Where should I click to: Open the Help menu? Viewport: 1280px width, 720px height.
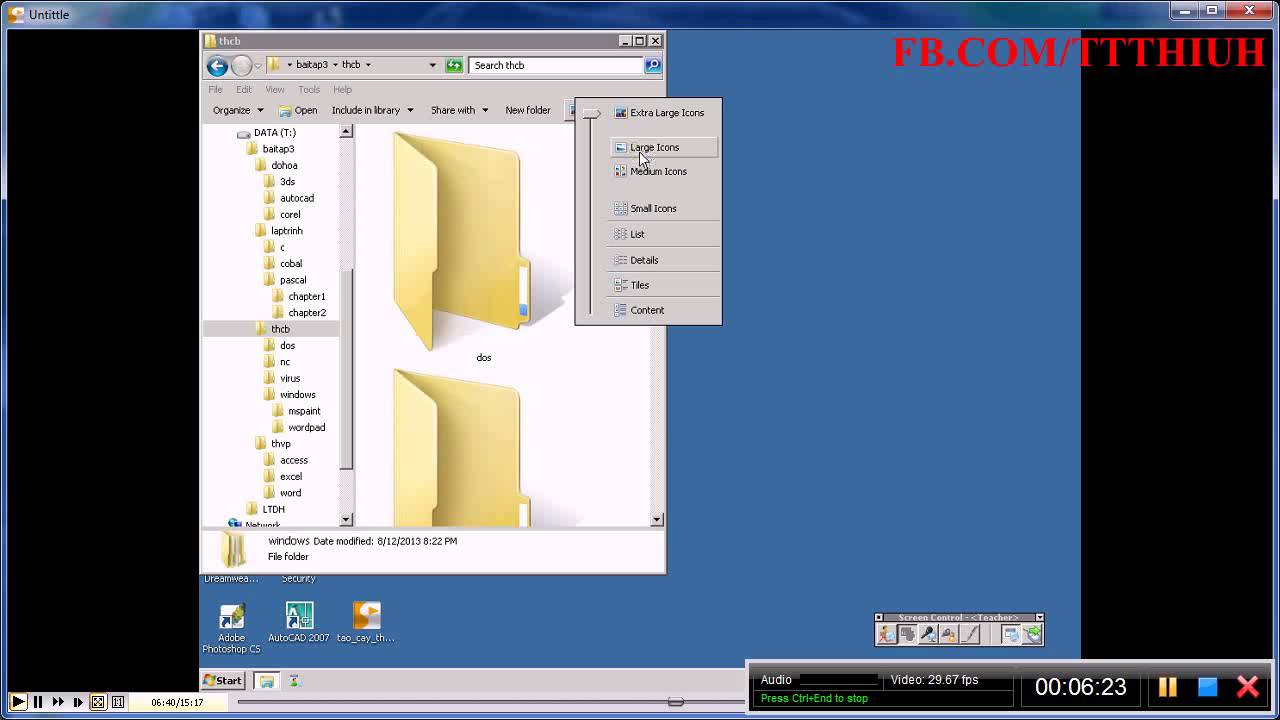click(x=342, y=89)
